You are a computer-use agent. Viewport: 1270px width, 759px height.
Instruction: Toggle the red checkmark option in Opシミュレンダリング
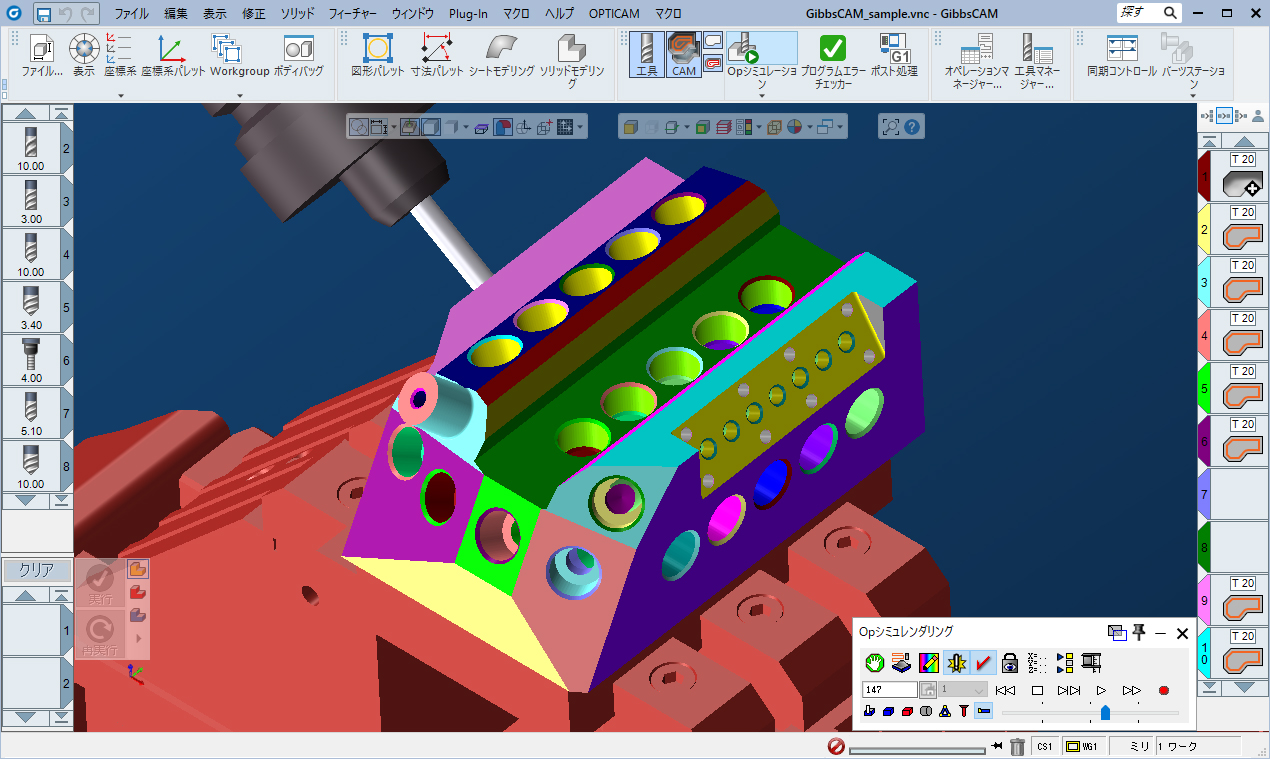click(982, 662)
